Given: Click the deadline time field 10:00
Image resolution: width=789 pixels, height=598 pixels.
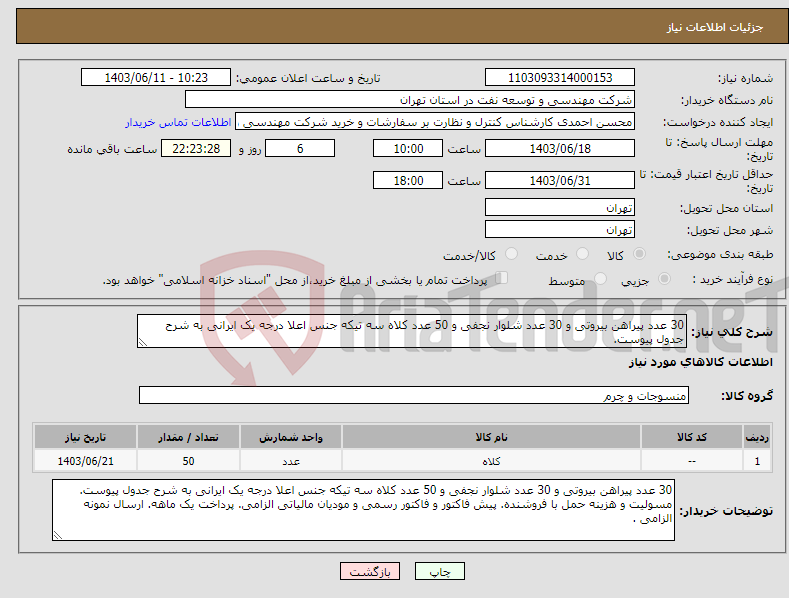Looking at the screenshot, I should (x=408, y=148).
